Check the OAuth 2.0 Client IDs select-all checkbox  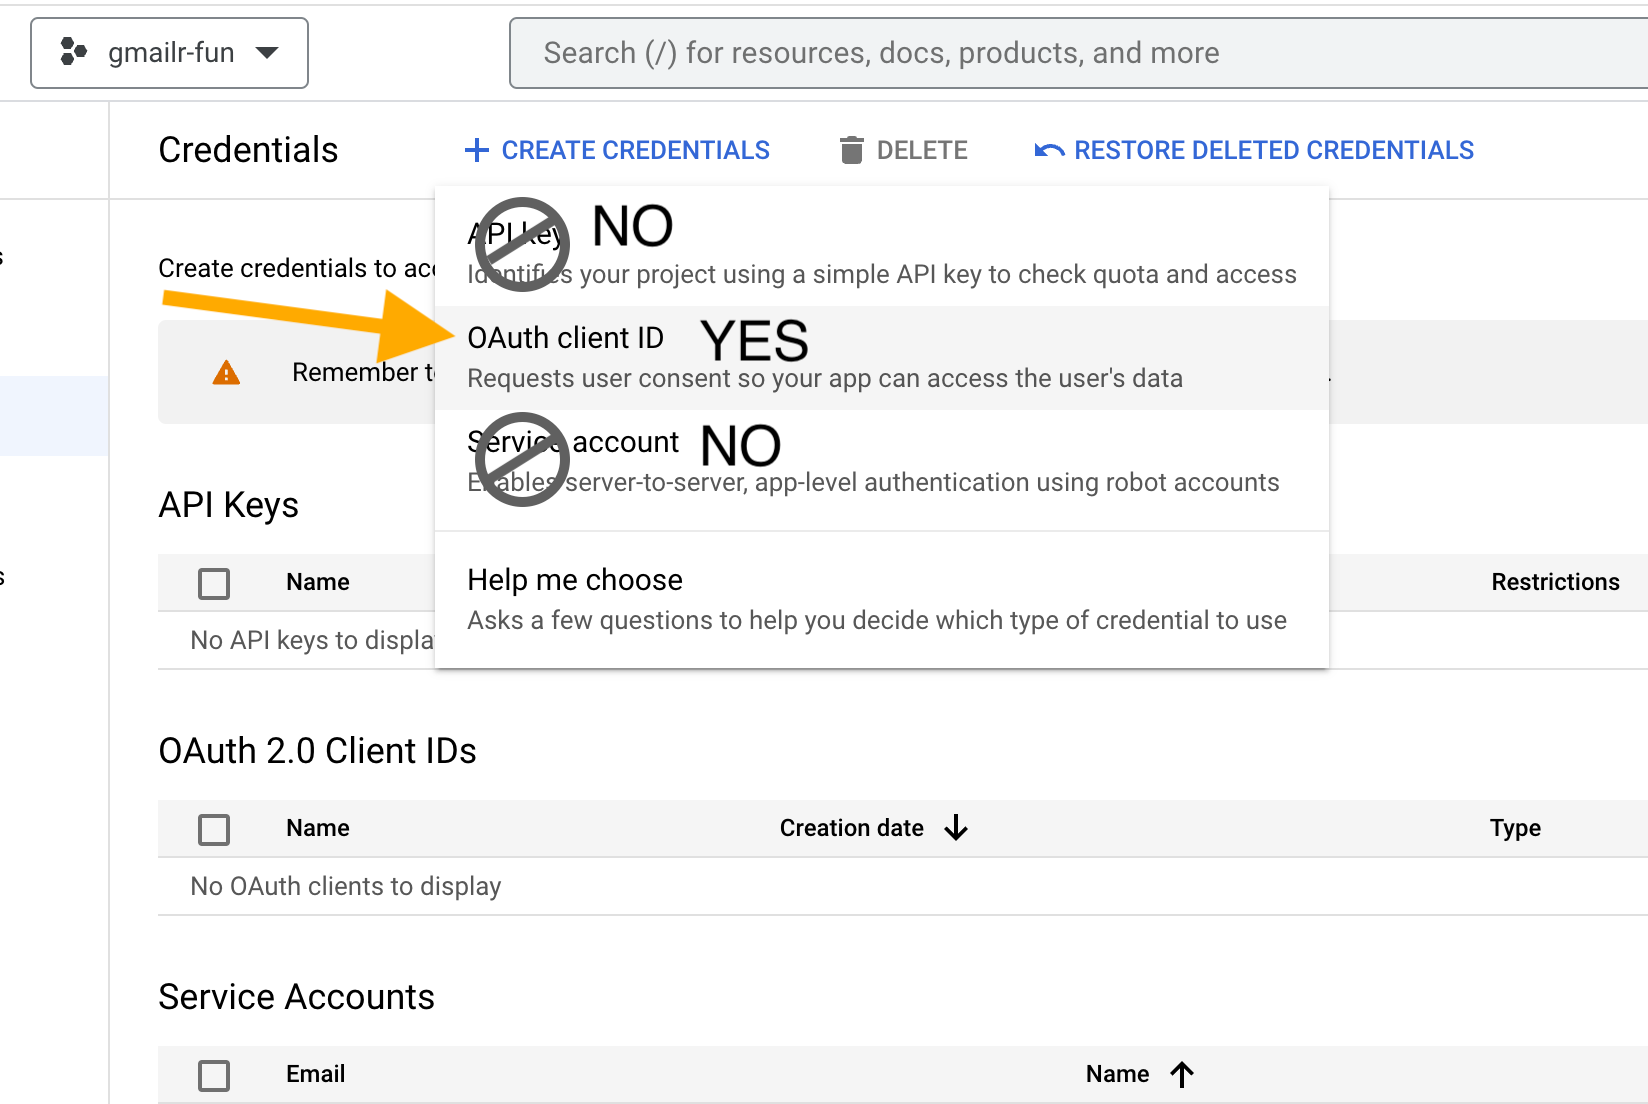point(214,829)
